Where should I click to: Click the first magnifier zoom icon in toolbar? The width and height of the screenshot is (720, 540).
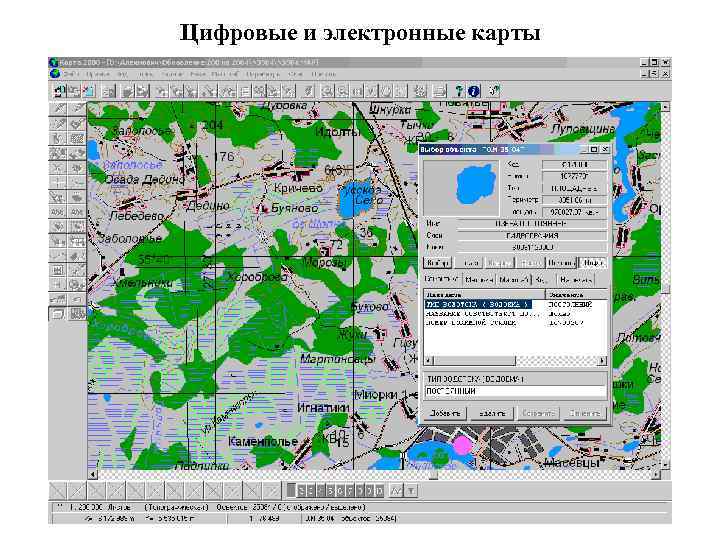[x=327, y=91]
